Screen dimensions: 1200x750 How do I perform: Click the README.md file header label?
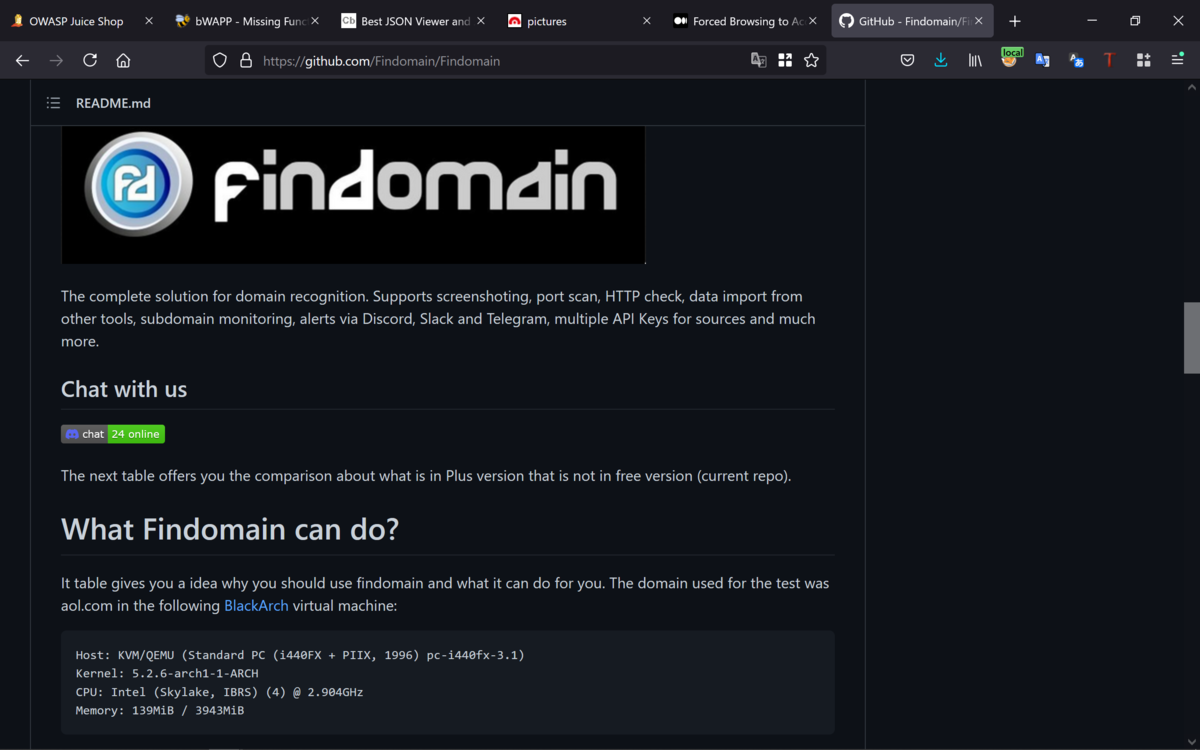113,103
